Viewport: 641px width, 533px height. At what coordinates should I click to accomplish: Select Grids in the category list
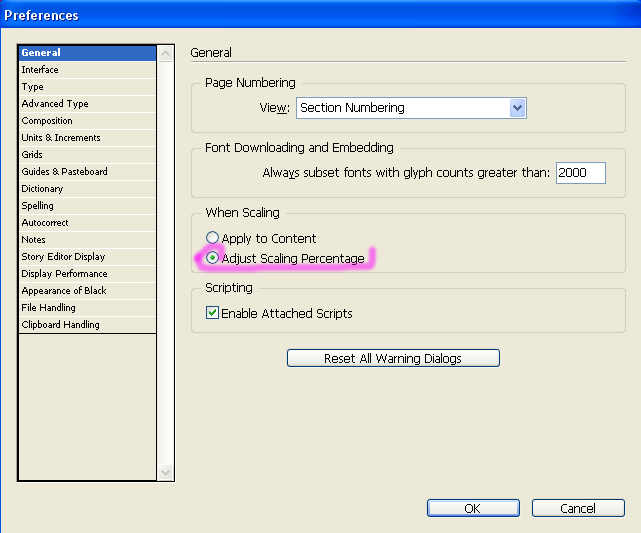[87, 155]
